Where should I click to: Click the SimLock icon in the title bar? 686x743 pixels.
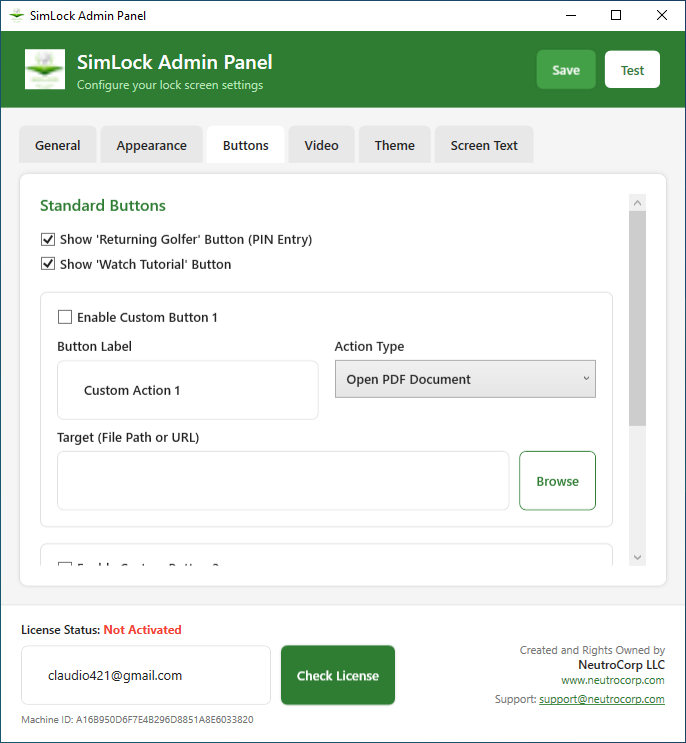pos(16,16)
